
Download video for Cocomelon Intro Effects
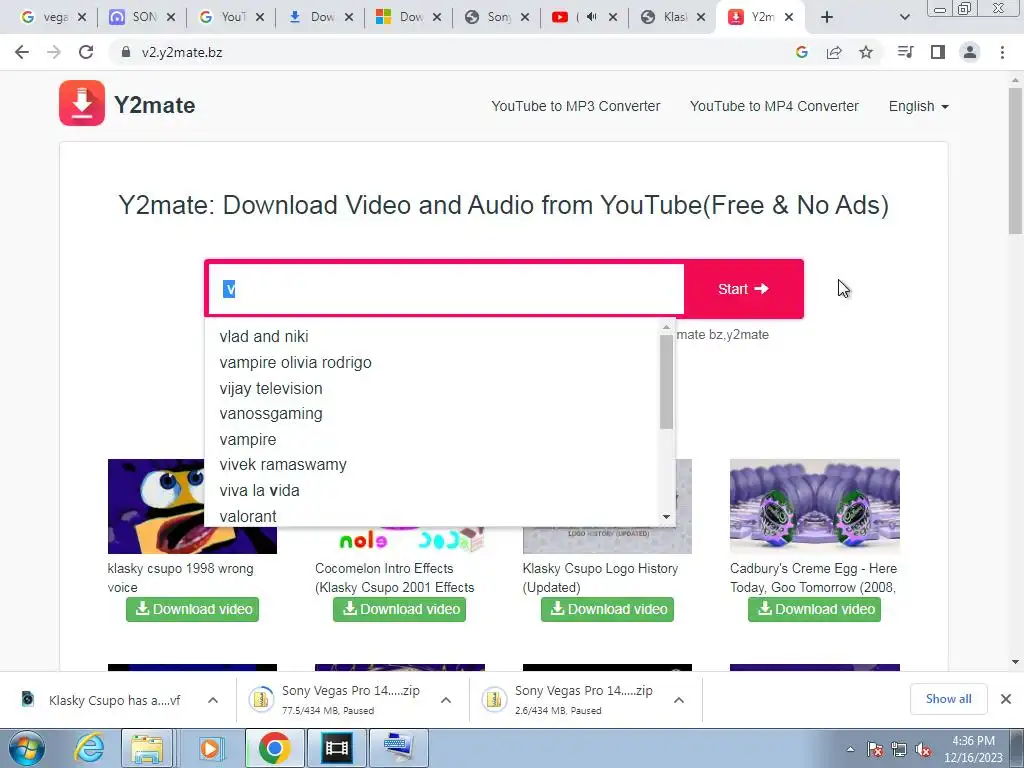[400, 609]
